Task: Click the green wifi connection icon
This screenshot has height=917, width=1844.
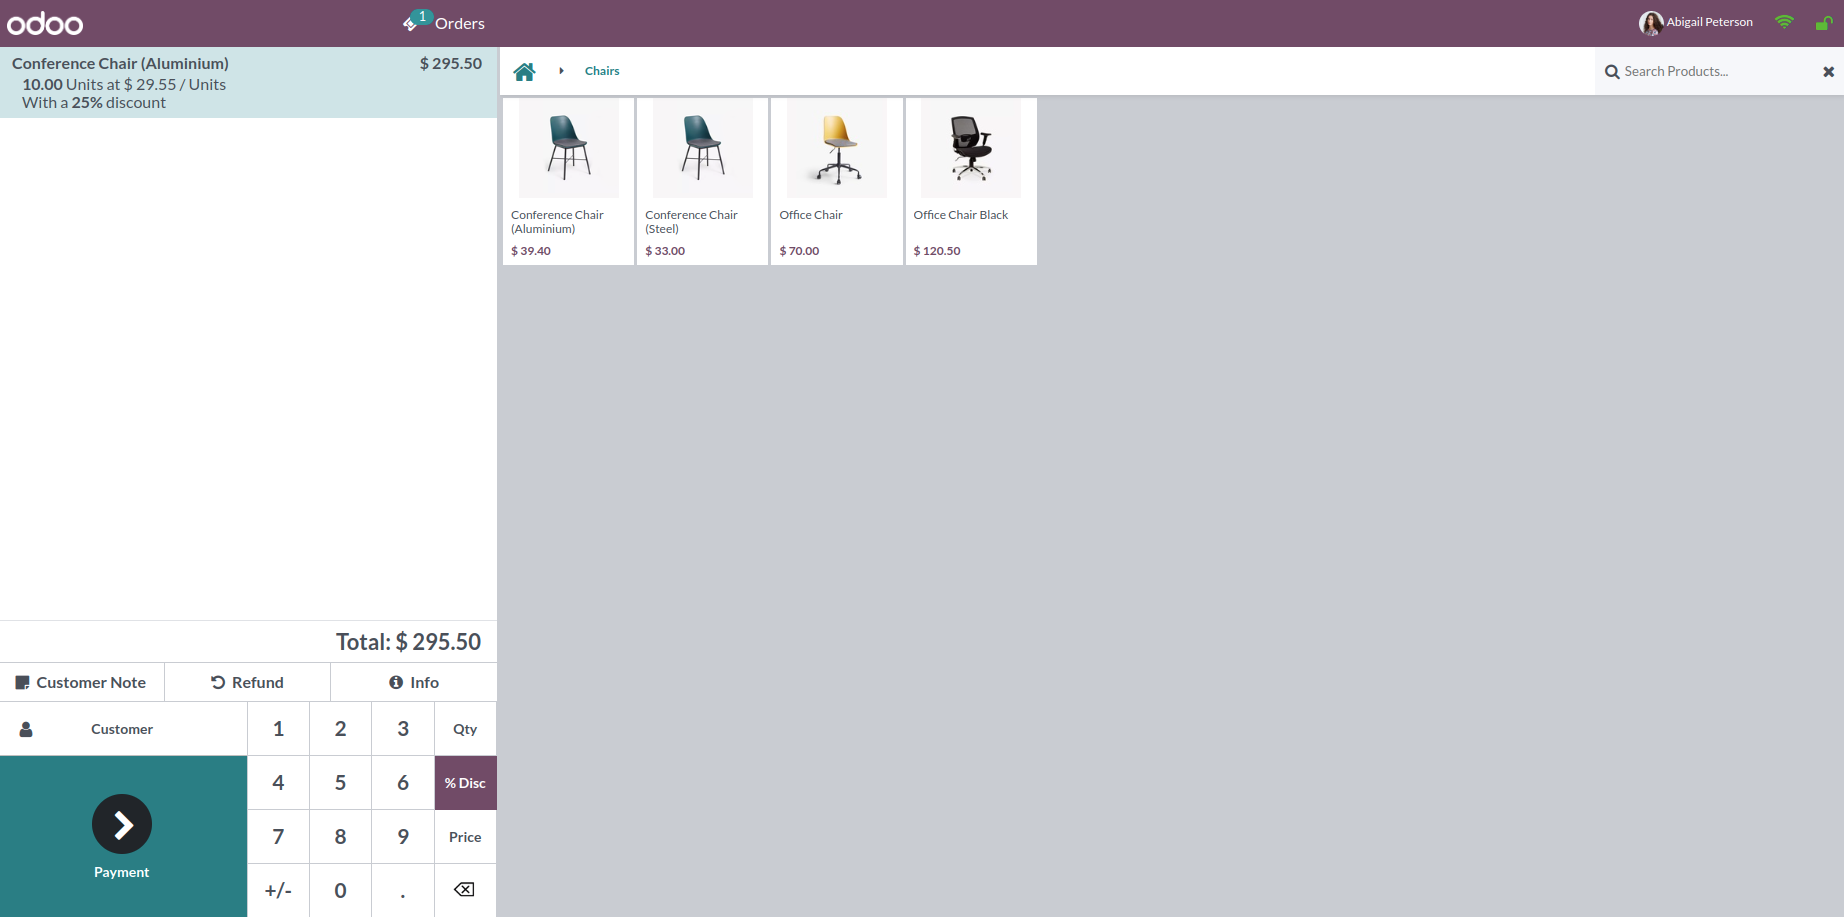Action: [1784, 22]
